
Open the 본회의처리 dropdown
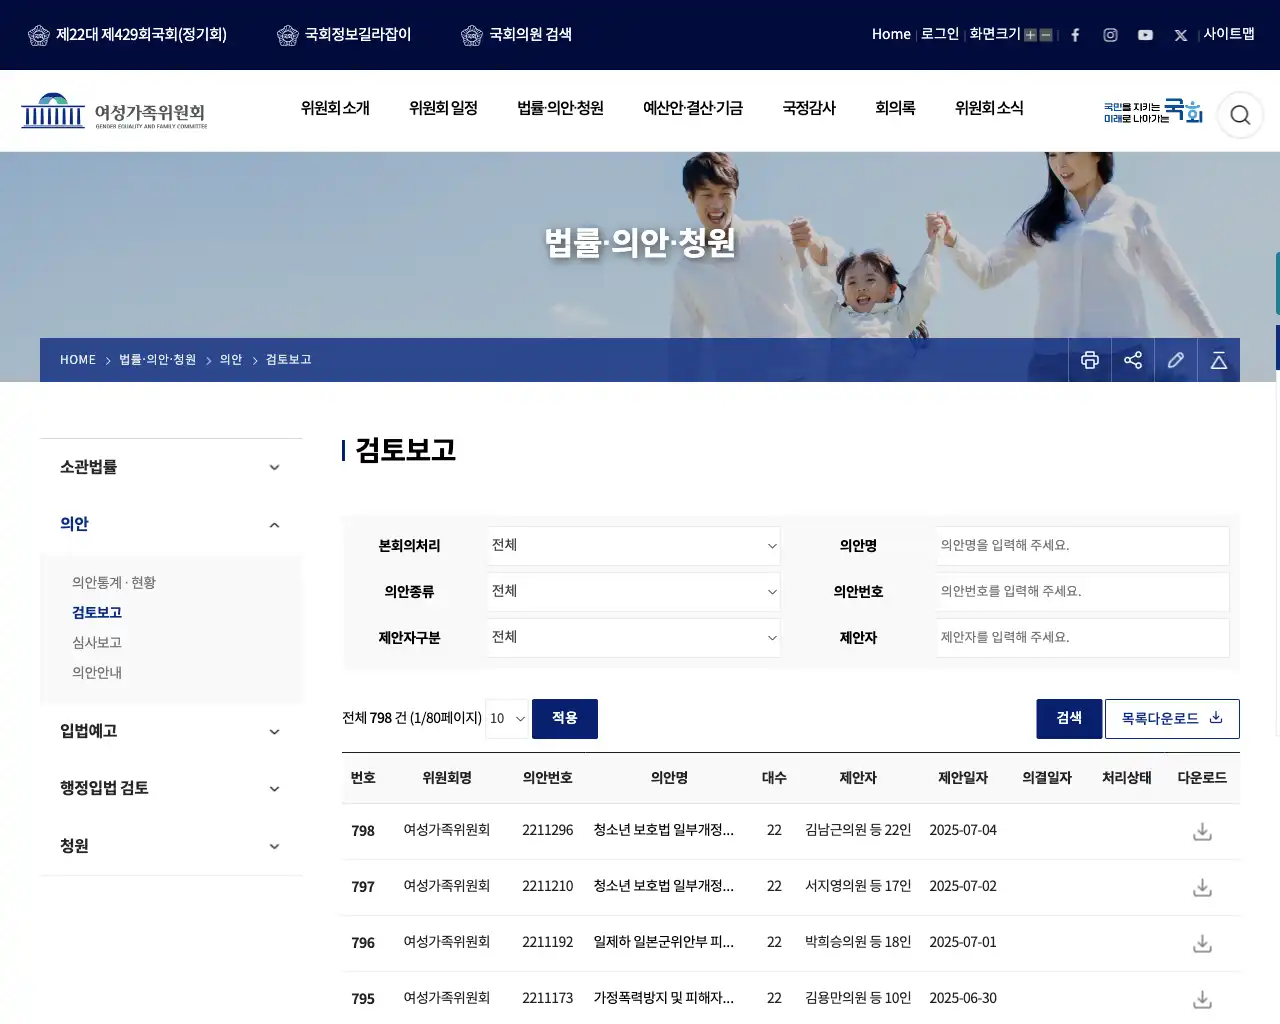coord(634,546)
